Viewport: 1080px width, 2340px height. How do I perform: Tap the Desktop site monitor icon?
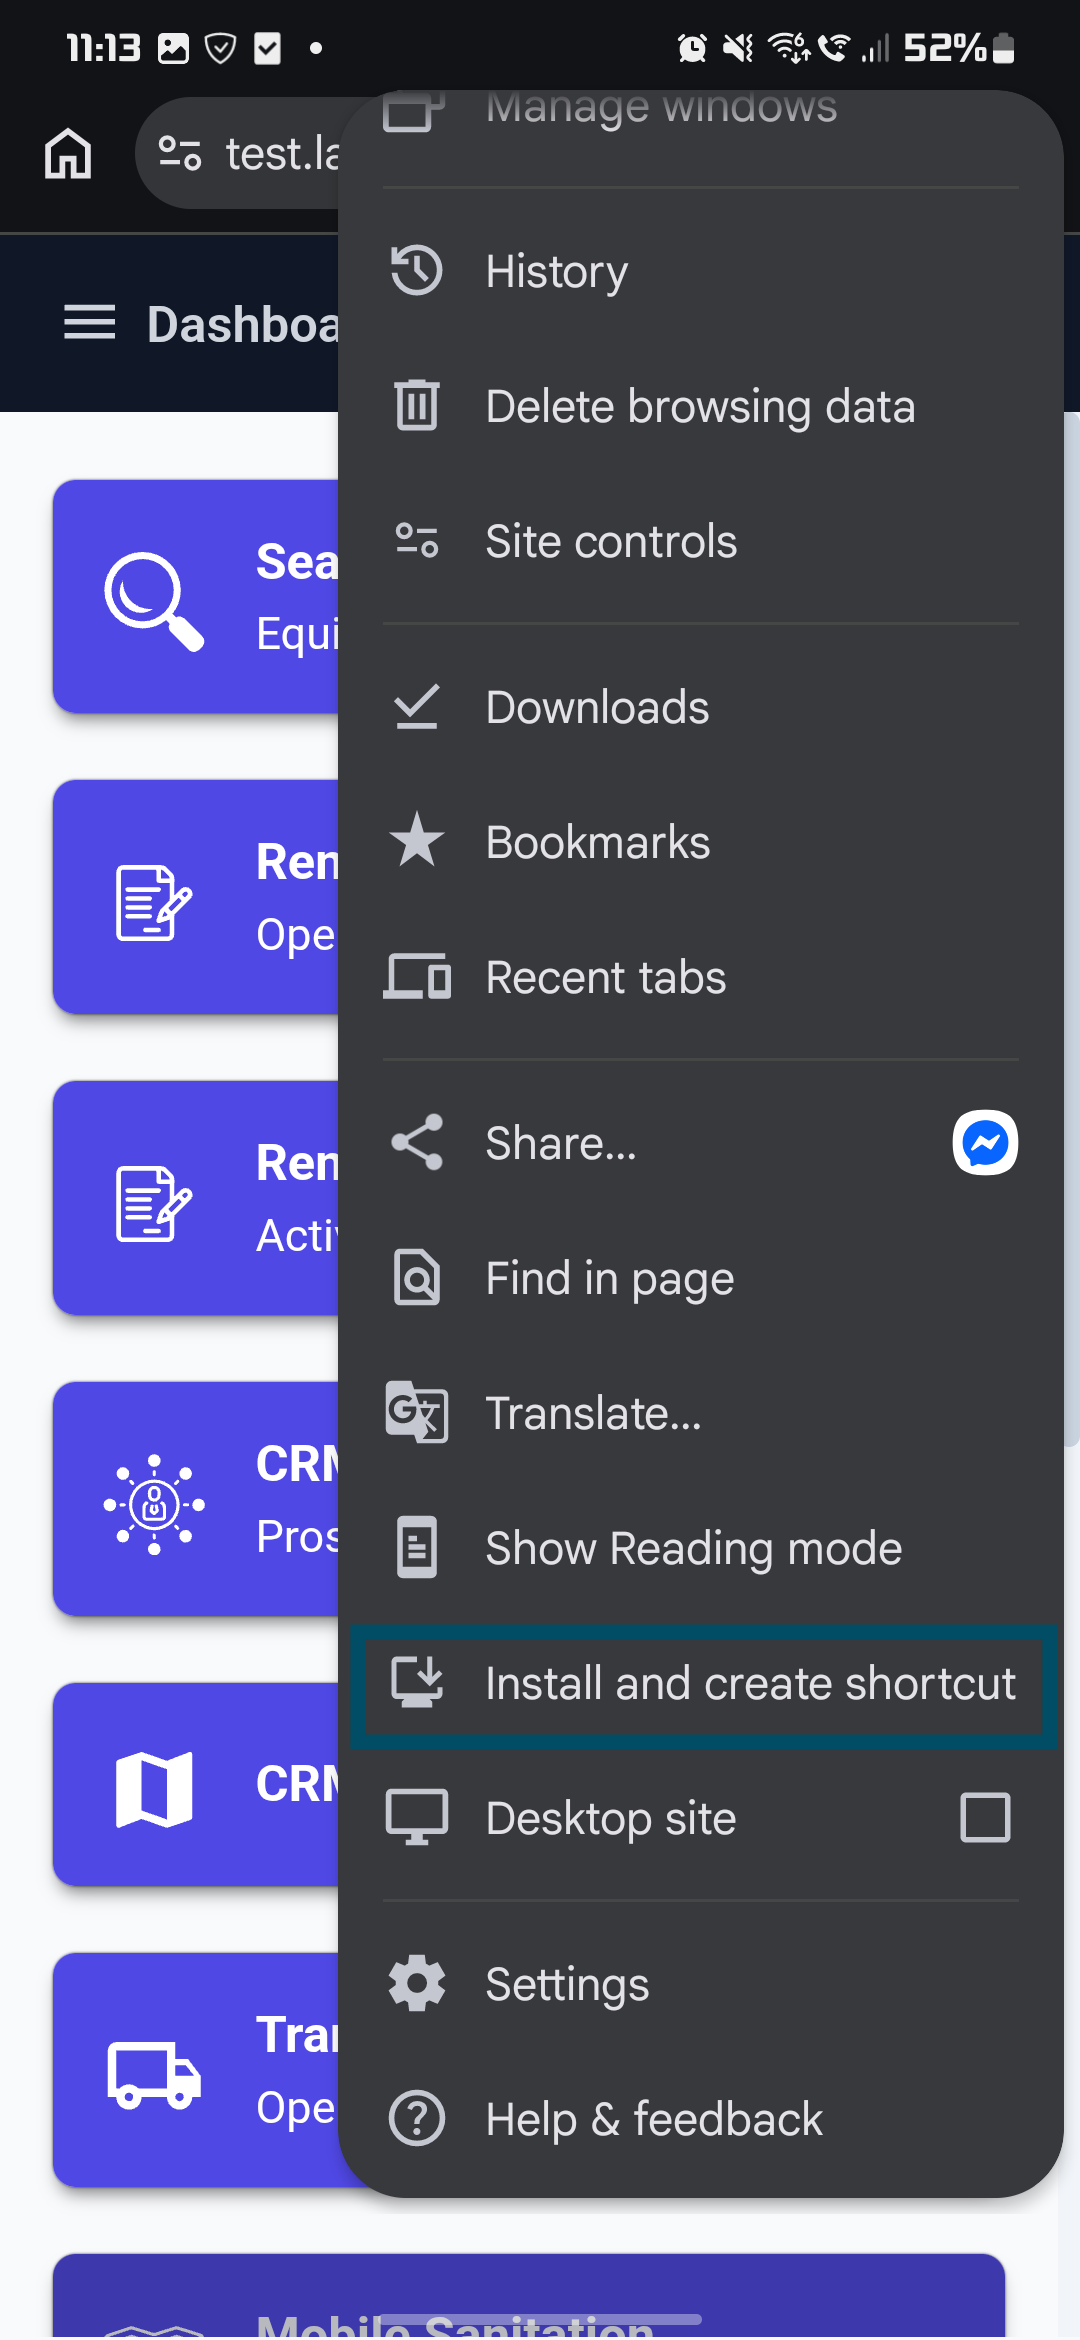(416, 1817)
